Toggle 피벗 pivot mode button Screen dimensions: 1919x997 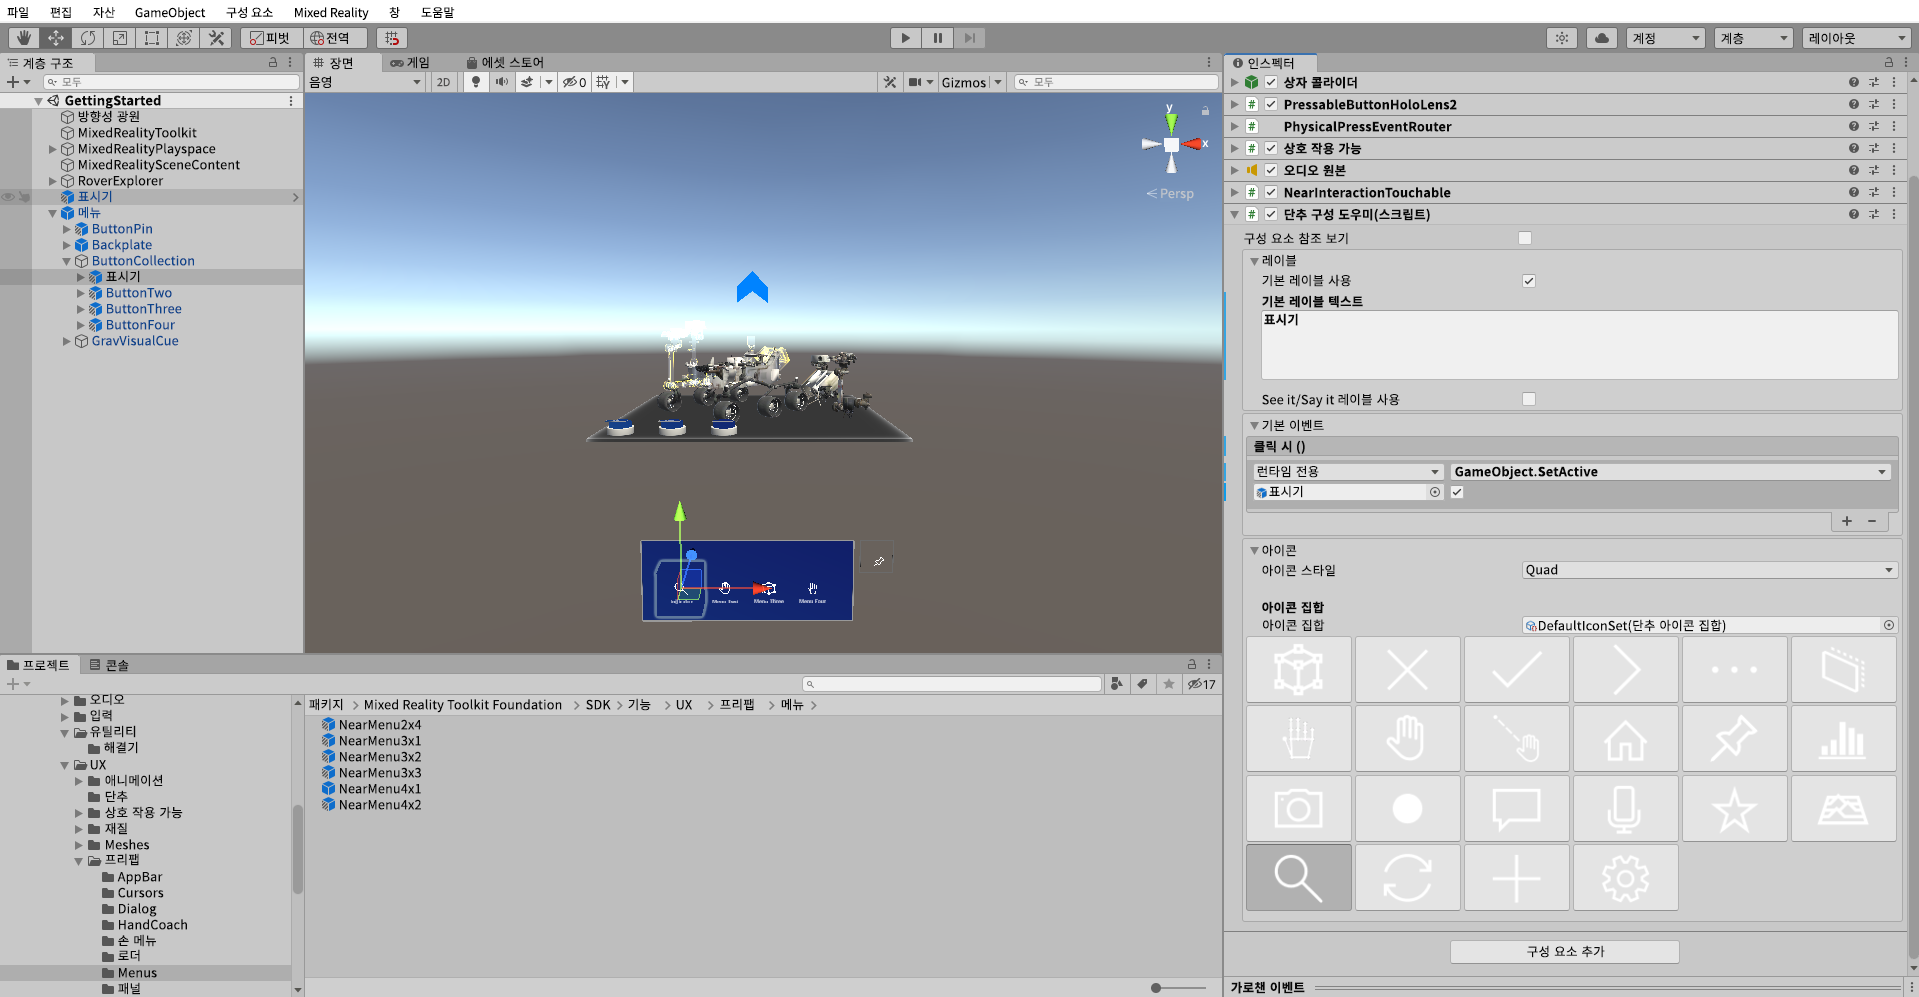point(271,38)
